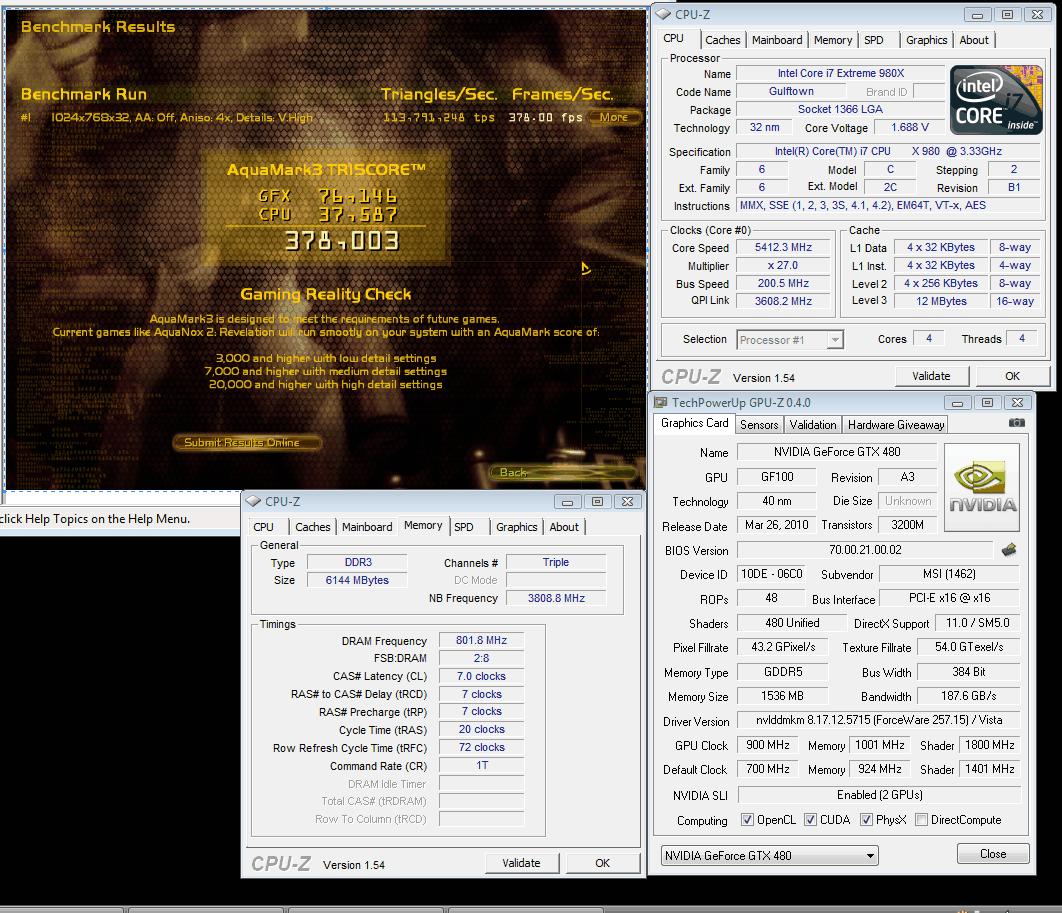1062x913 pixels.
Task: Open Caches tab in Memory CPU-Z window
Action: [x=313, y=527]
